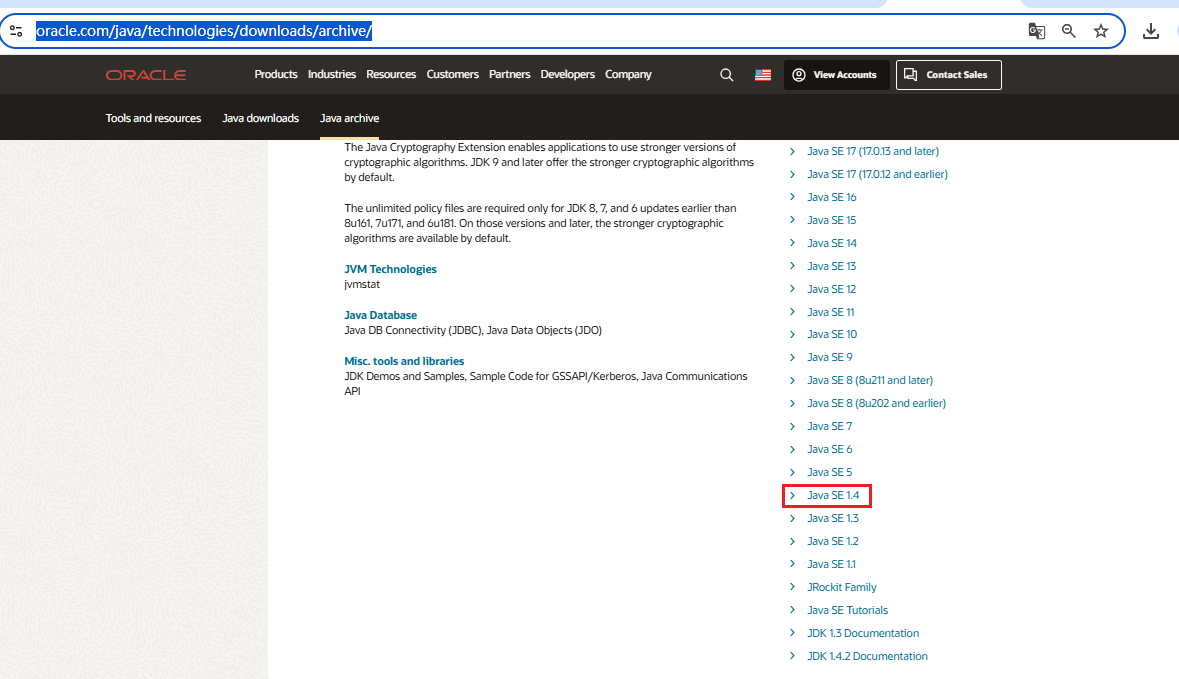Open Java SE 17 (17.0.12 and earlier)
The height and width of the screenshot is (679, 1179).
coord(877,174)
